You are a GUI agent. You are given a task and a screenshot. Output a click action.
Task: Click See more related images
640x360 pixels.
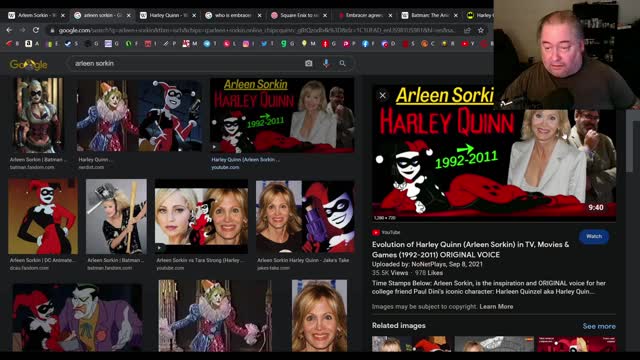[599, 326]
